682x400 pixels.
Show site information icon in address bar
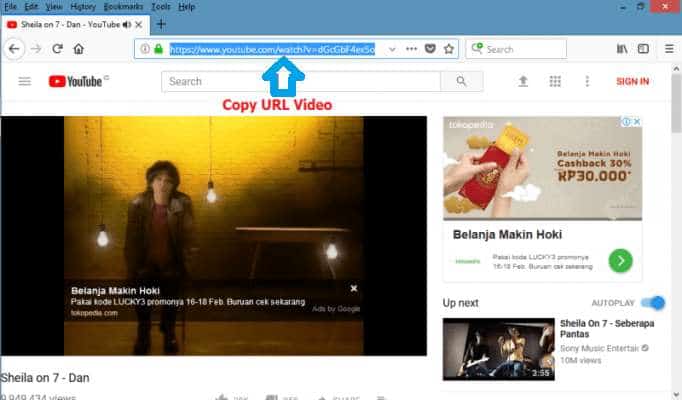pyautogui.click(x=145, y=49)
